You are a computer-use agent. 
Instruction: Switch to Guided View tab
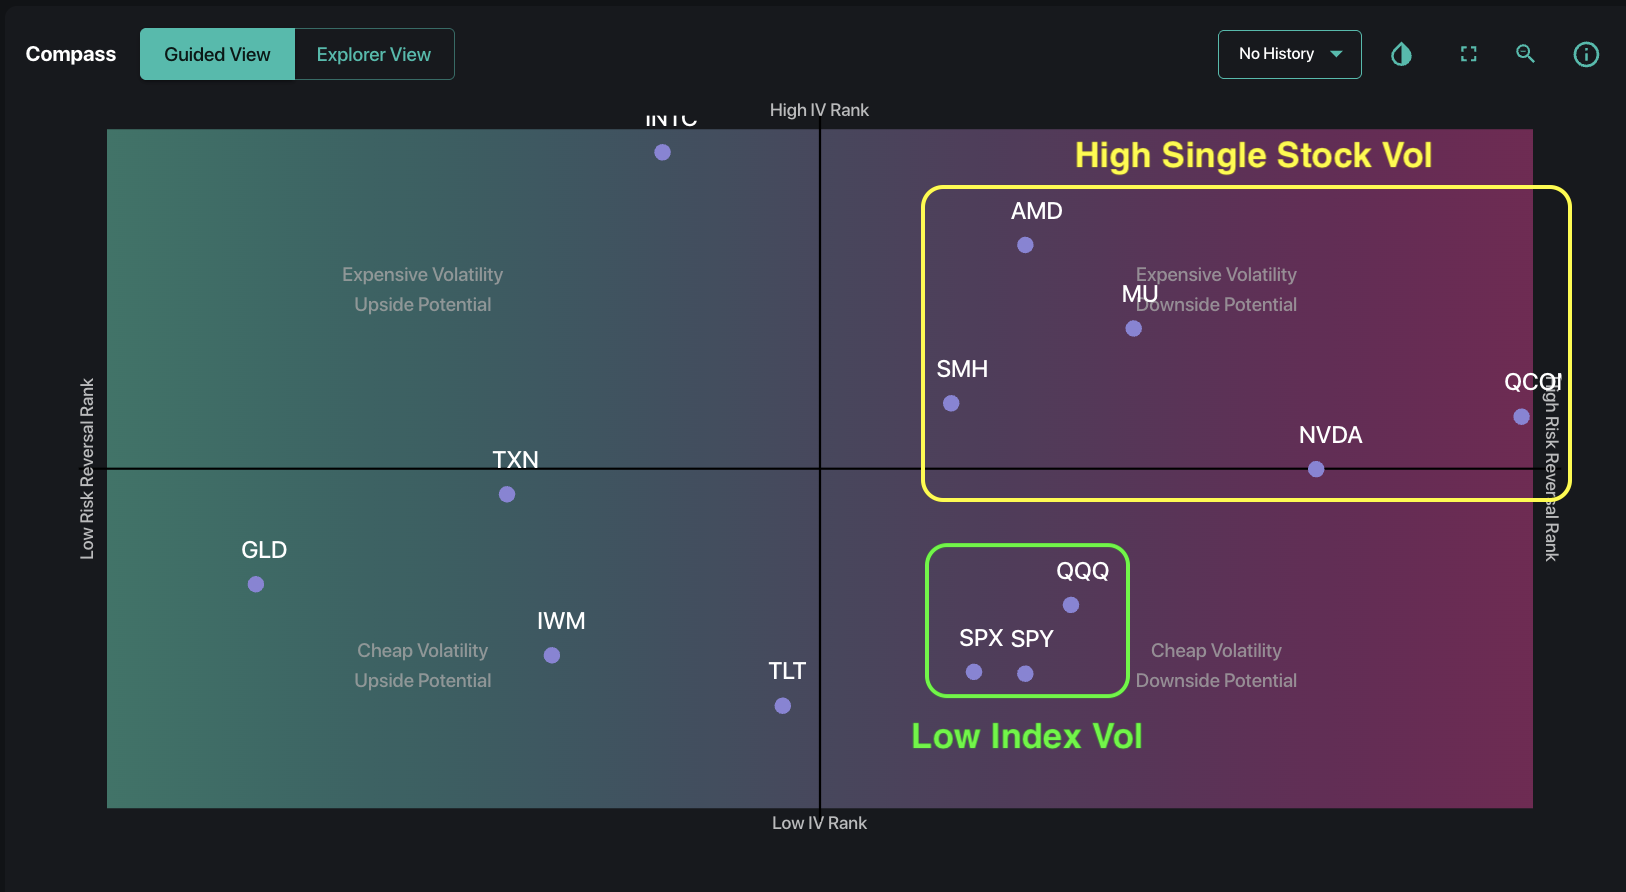[217, 54]
